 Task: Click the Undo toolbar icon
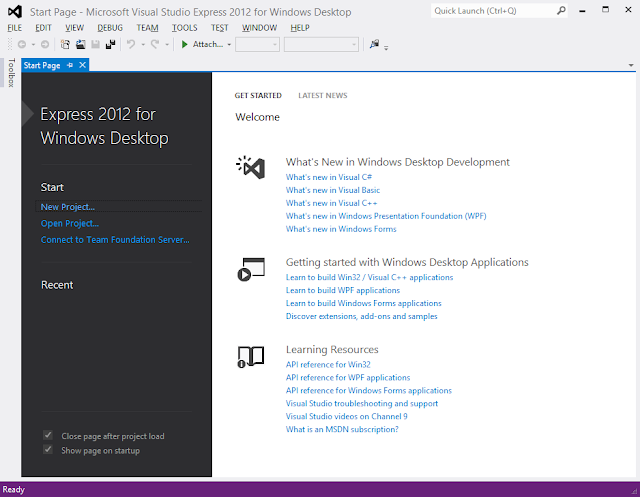pos(131,44)
